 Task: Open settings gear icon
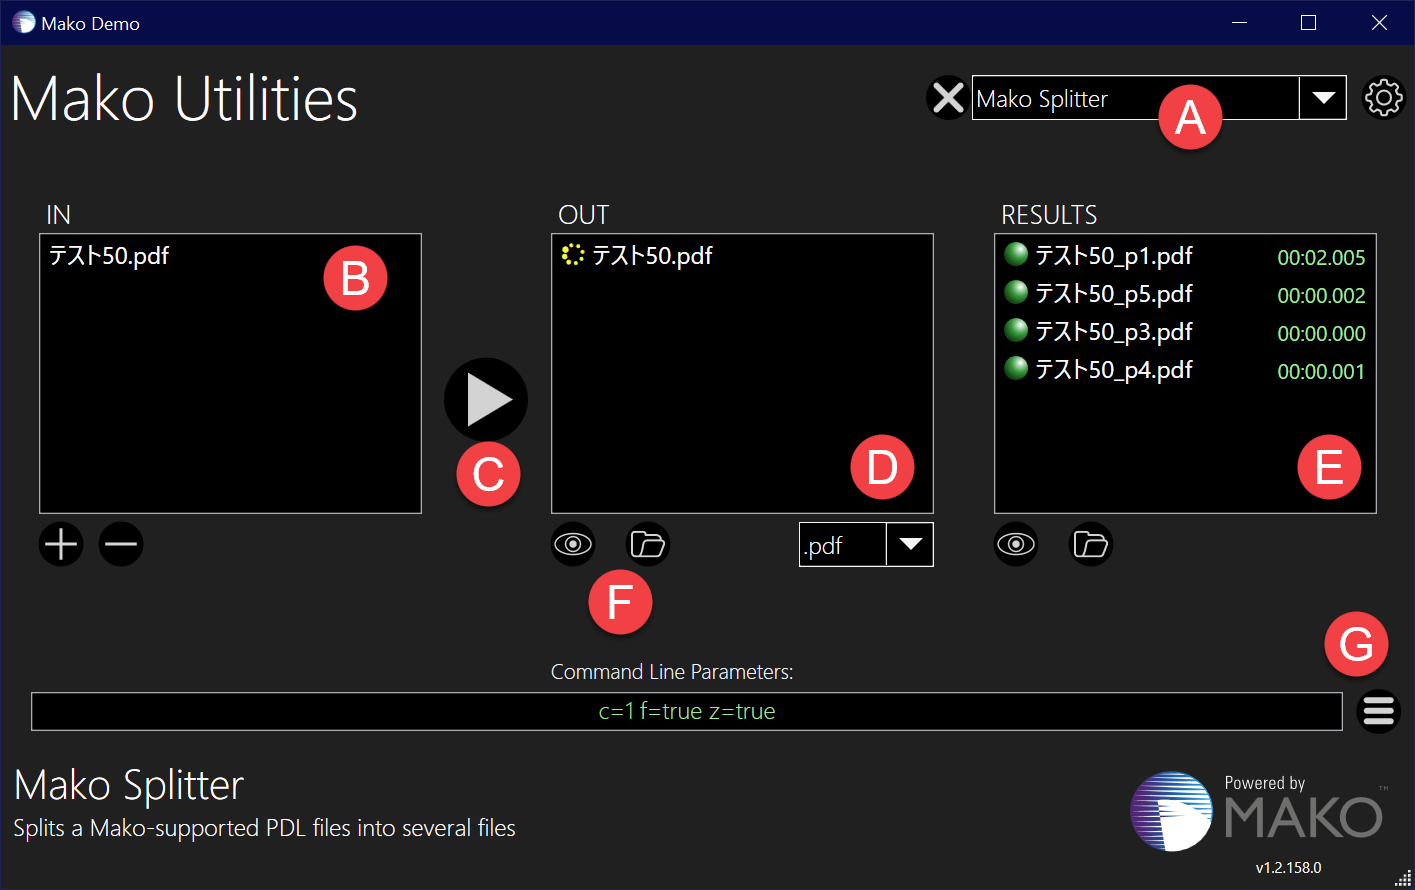pyautogui.click(x=1384, y=98)
